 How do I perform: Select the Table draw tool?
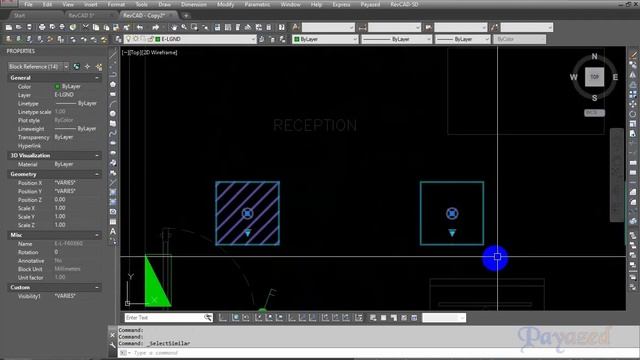[x=113, y=222]
